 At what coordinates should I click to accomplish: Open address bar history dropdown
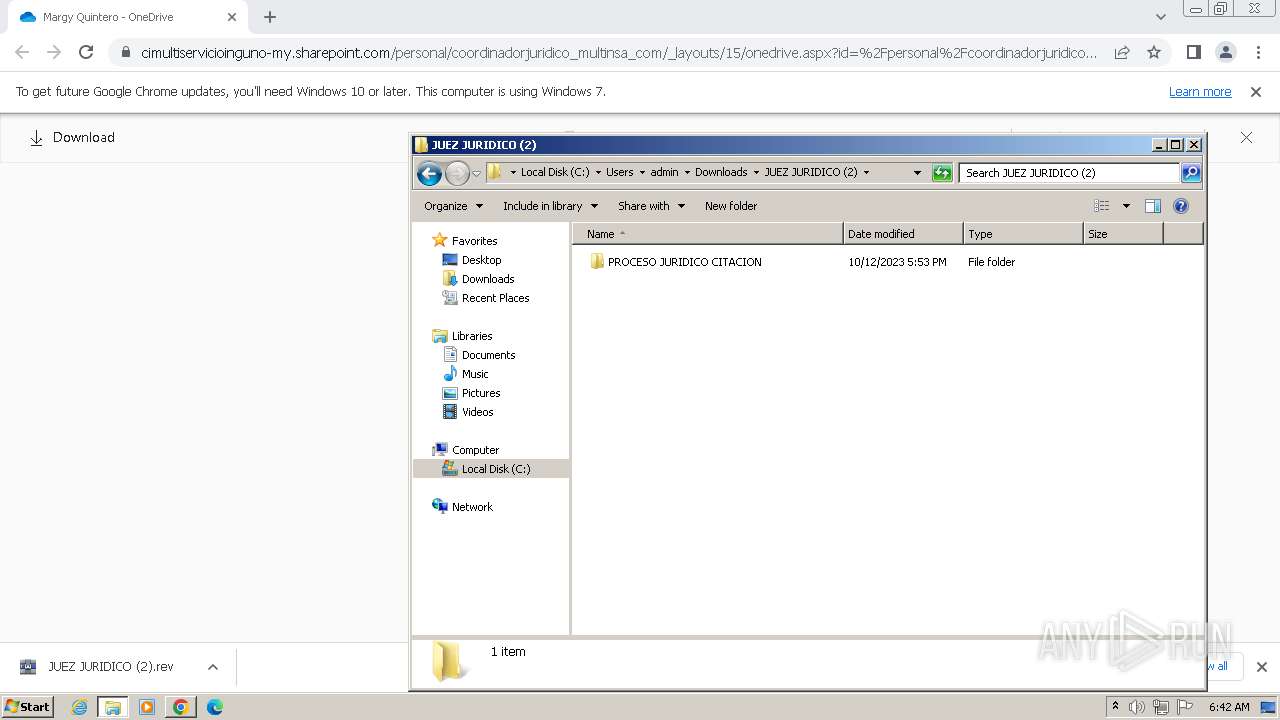(917, 173)
